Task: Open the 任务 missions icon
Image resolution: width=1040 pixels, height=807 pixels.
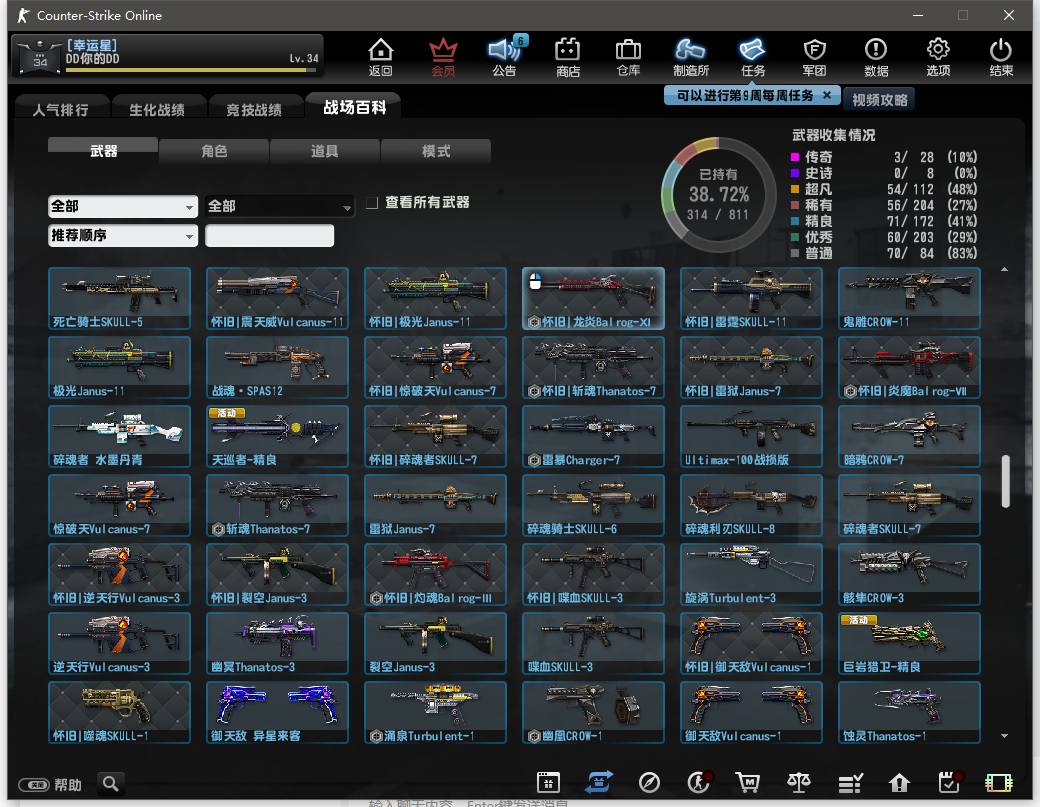Action: click(x=753, y=57)
